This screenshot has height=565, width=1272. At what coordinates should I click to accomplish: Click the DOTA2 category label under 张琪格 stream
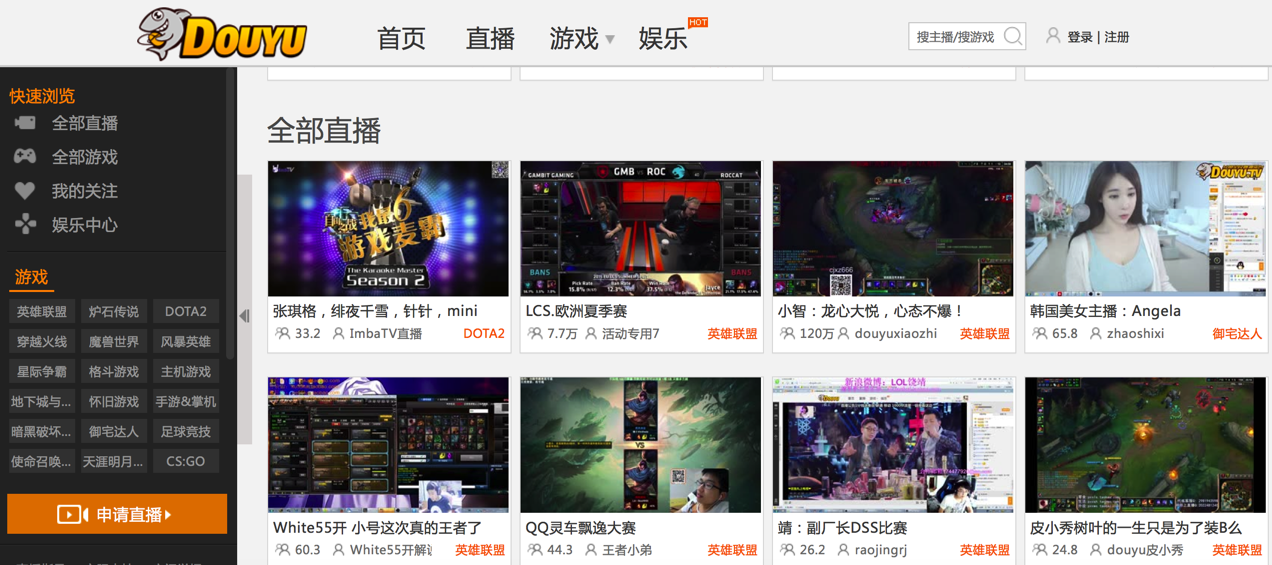(x=484, y=334)
